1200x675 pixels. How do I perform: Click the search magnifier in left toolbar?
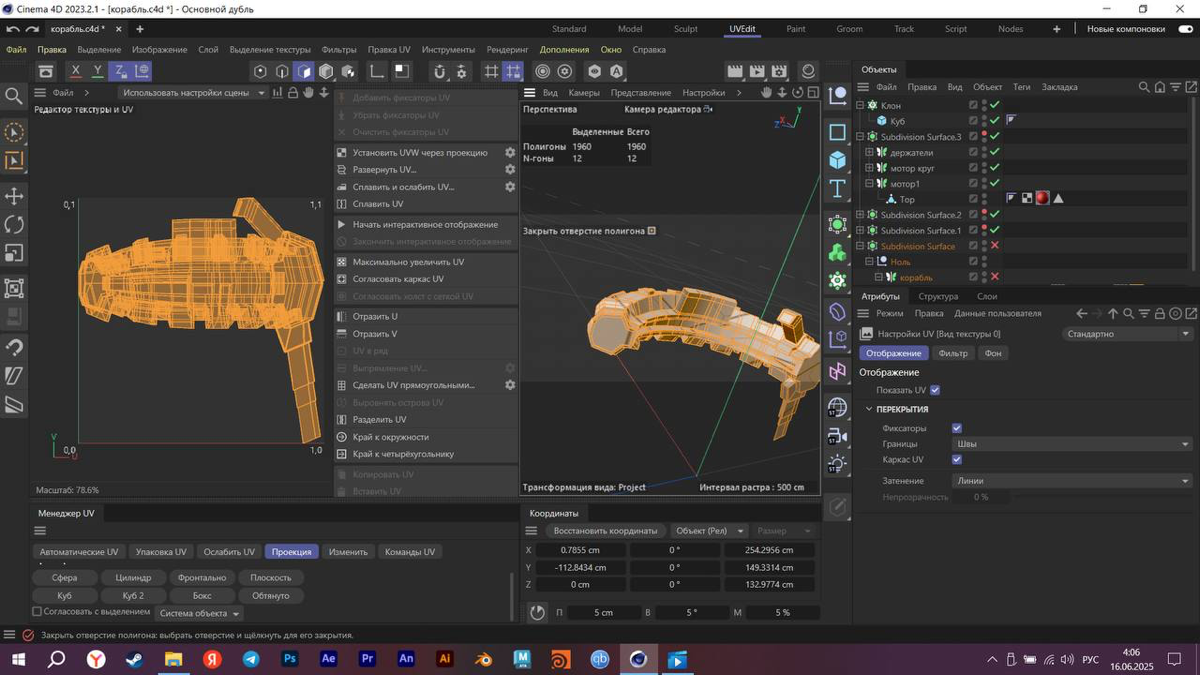[14, 96]
